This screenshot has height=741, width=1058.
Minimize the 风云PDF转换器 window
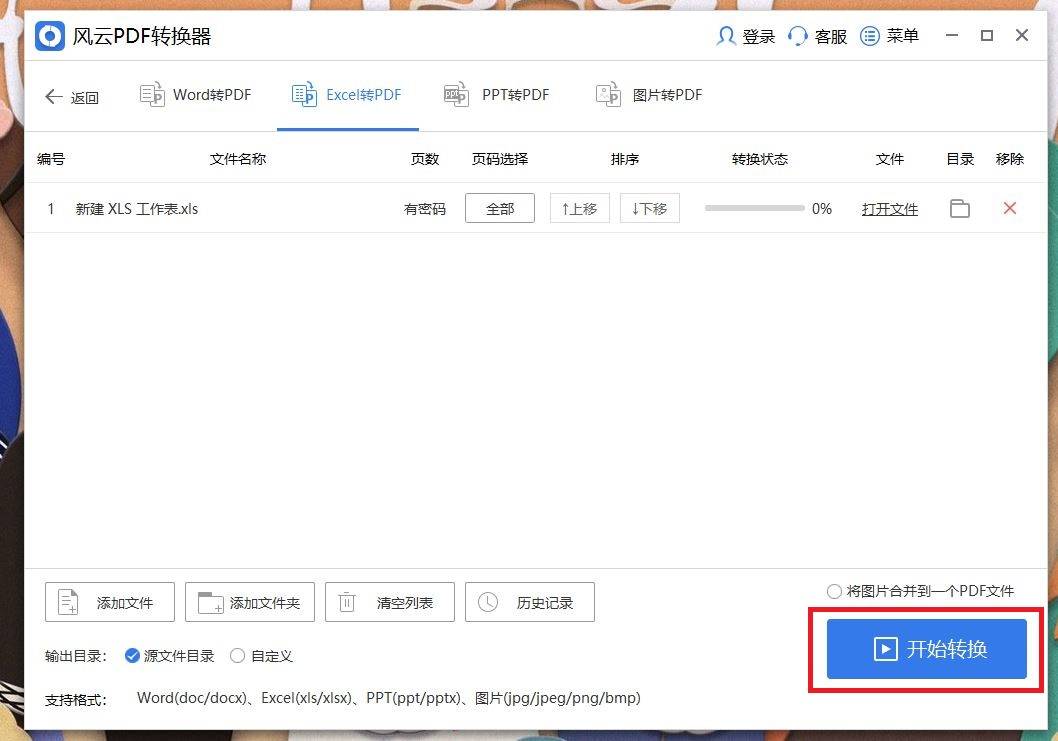tap(952, 35)
